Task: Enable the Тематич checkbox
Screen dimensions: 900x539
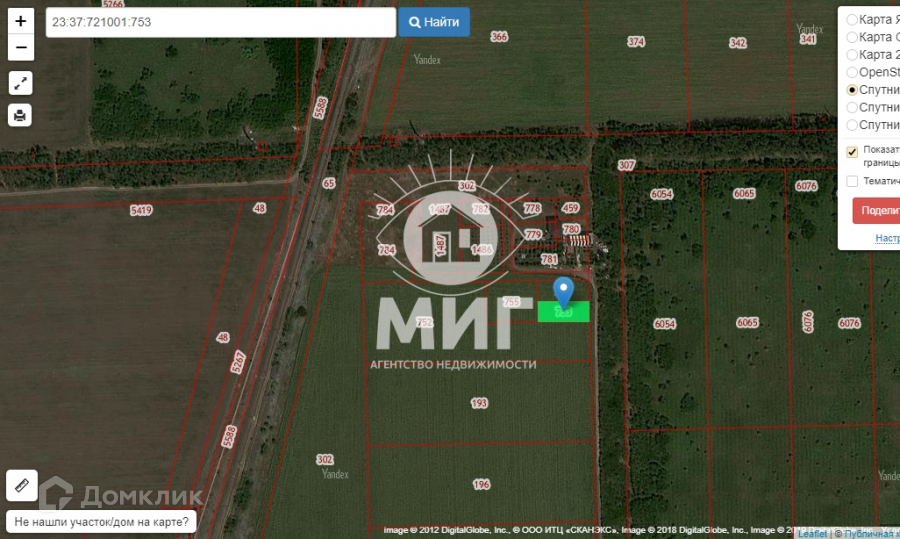Action: [x=852, y=181]
